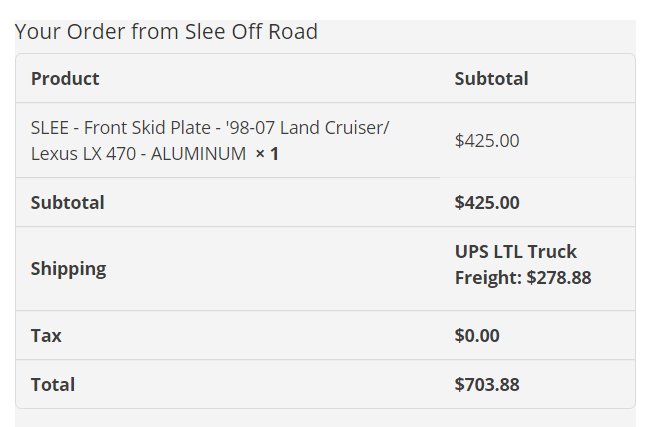Viewport: 664px width, 427px height.
Task: Click the order total $703.88
Action: pos(487,385)
